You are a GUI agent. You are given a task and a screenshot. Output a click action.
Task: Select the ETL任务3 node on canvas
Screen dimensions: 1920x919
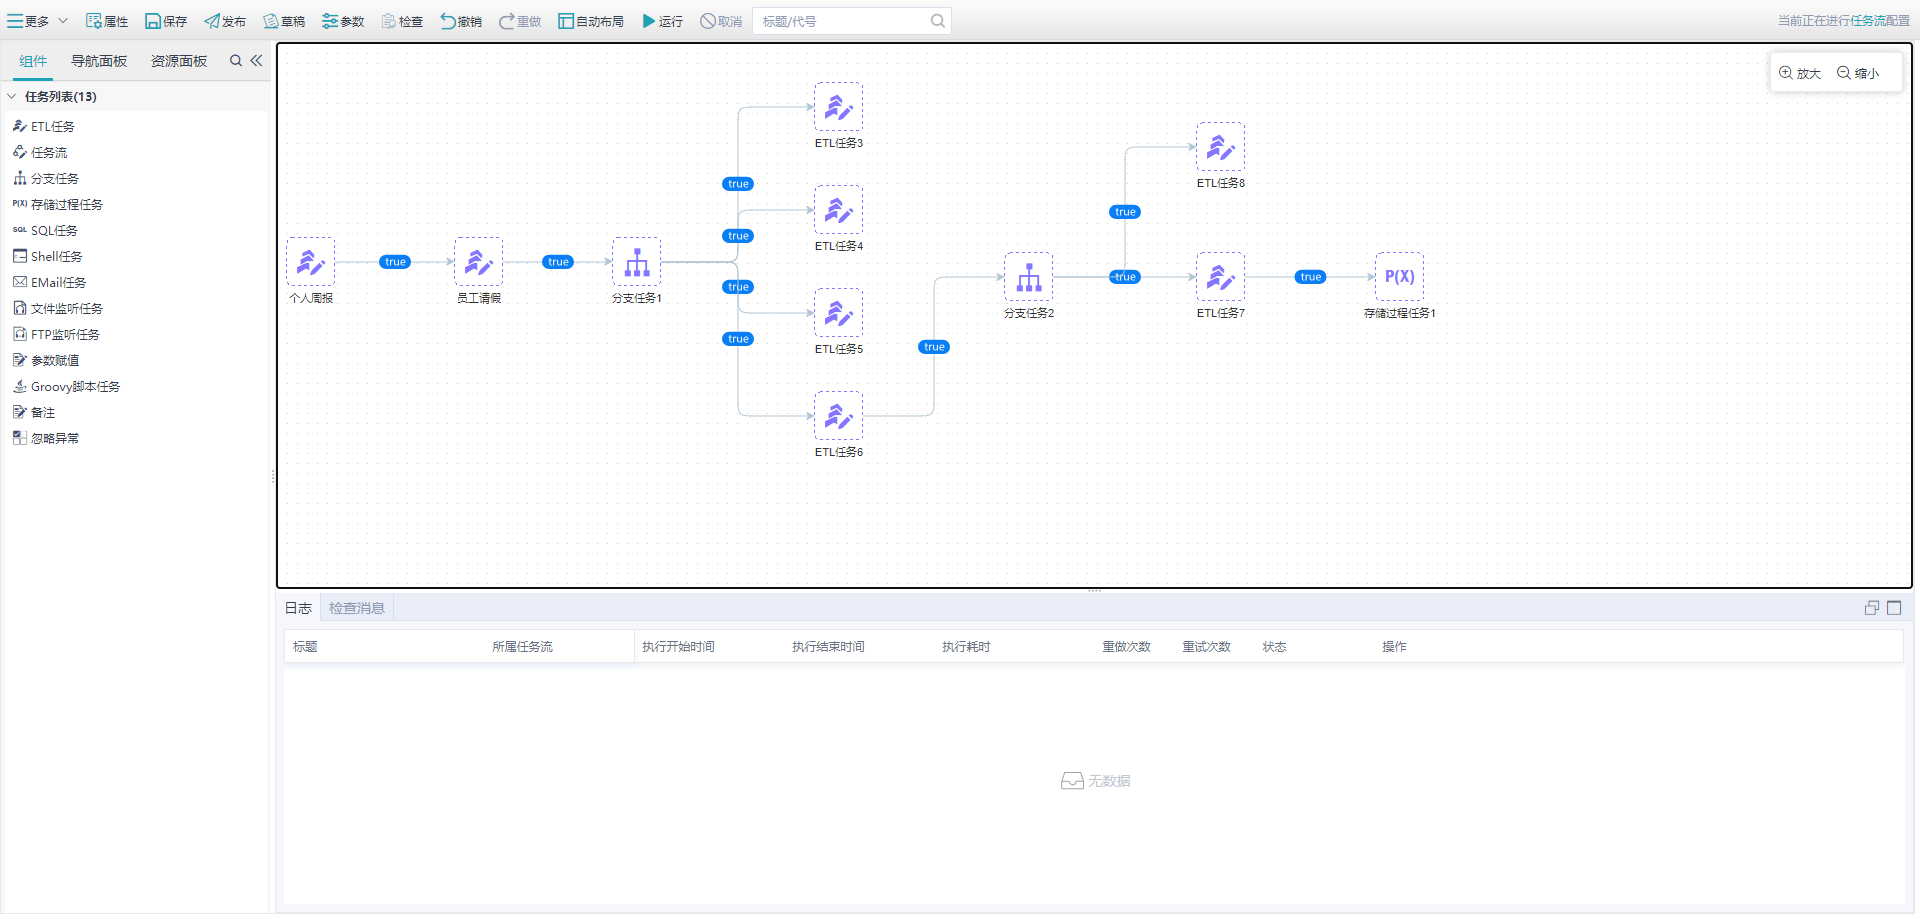coord(838,107)
